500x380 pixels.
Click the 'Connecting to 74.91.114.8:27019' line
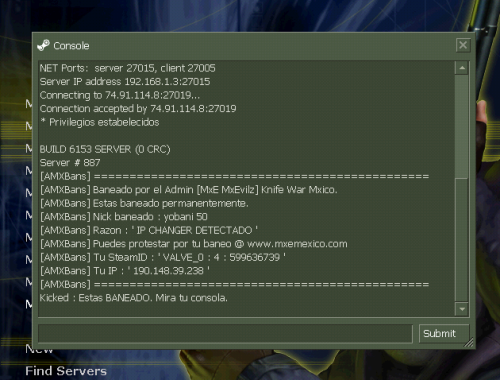(120, 95)
